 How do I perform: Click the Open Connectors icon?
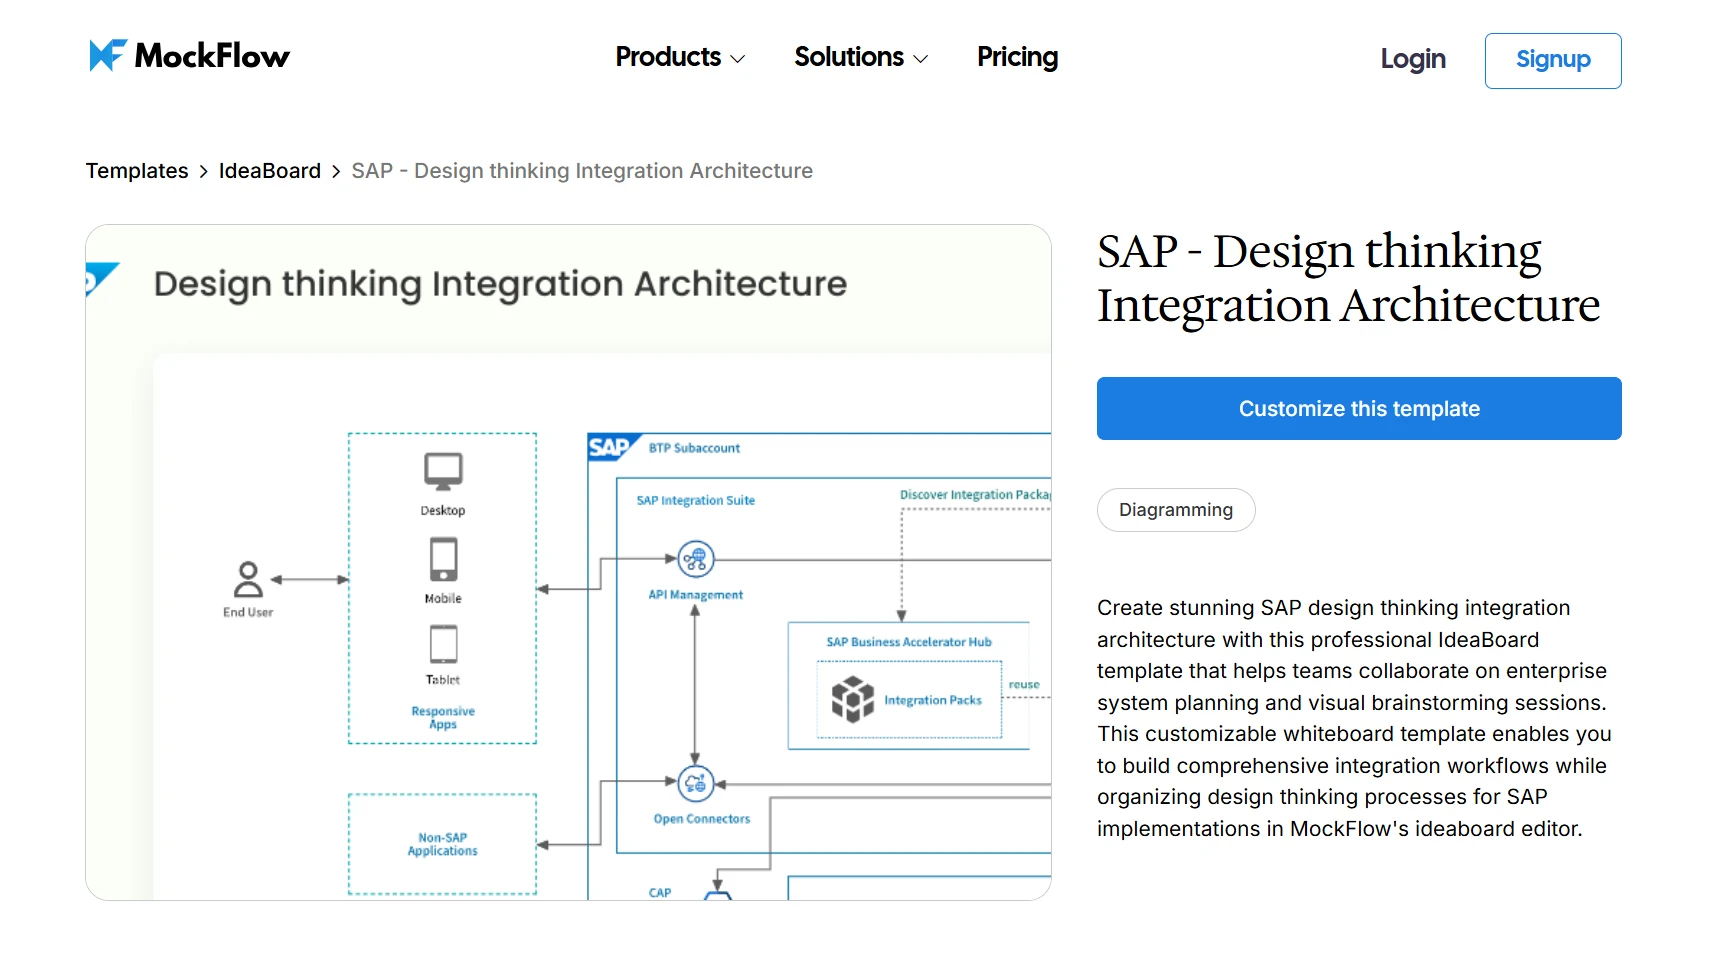696,784
